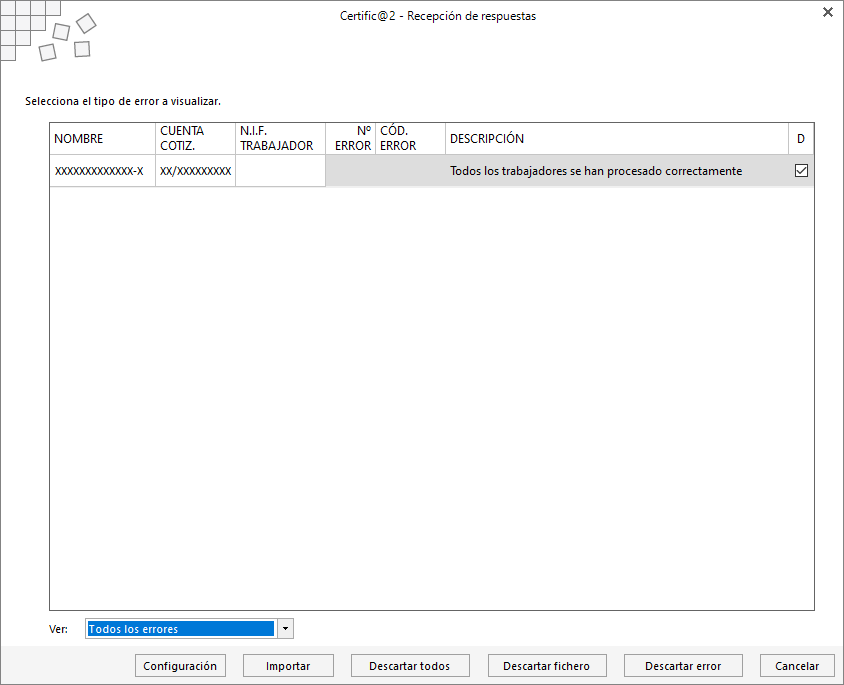844x685 pixels.
Task: Close the Recepción de respuestas window
Action: 828,12
